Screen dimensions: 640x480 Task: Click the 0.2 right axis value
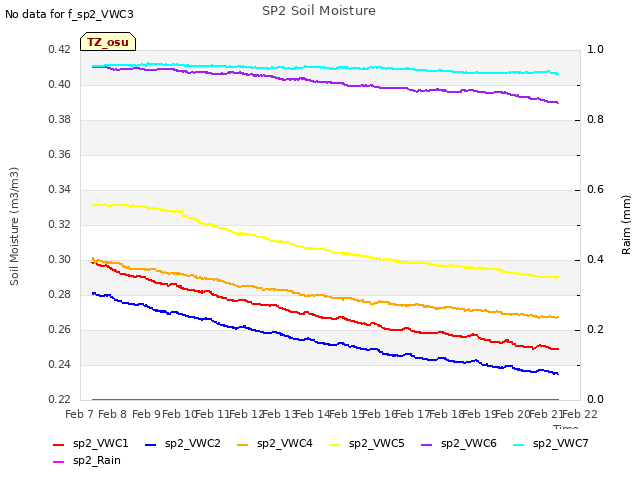click(x=595, y=330)
